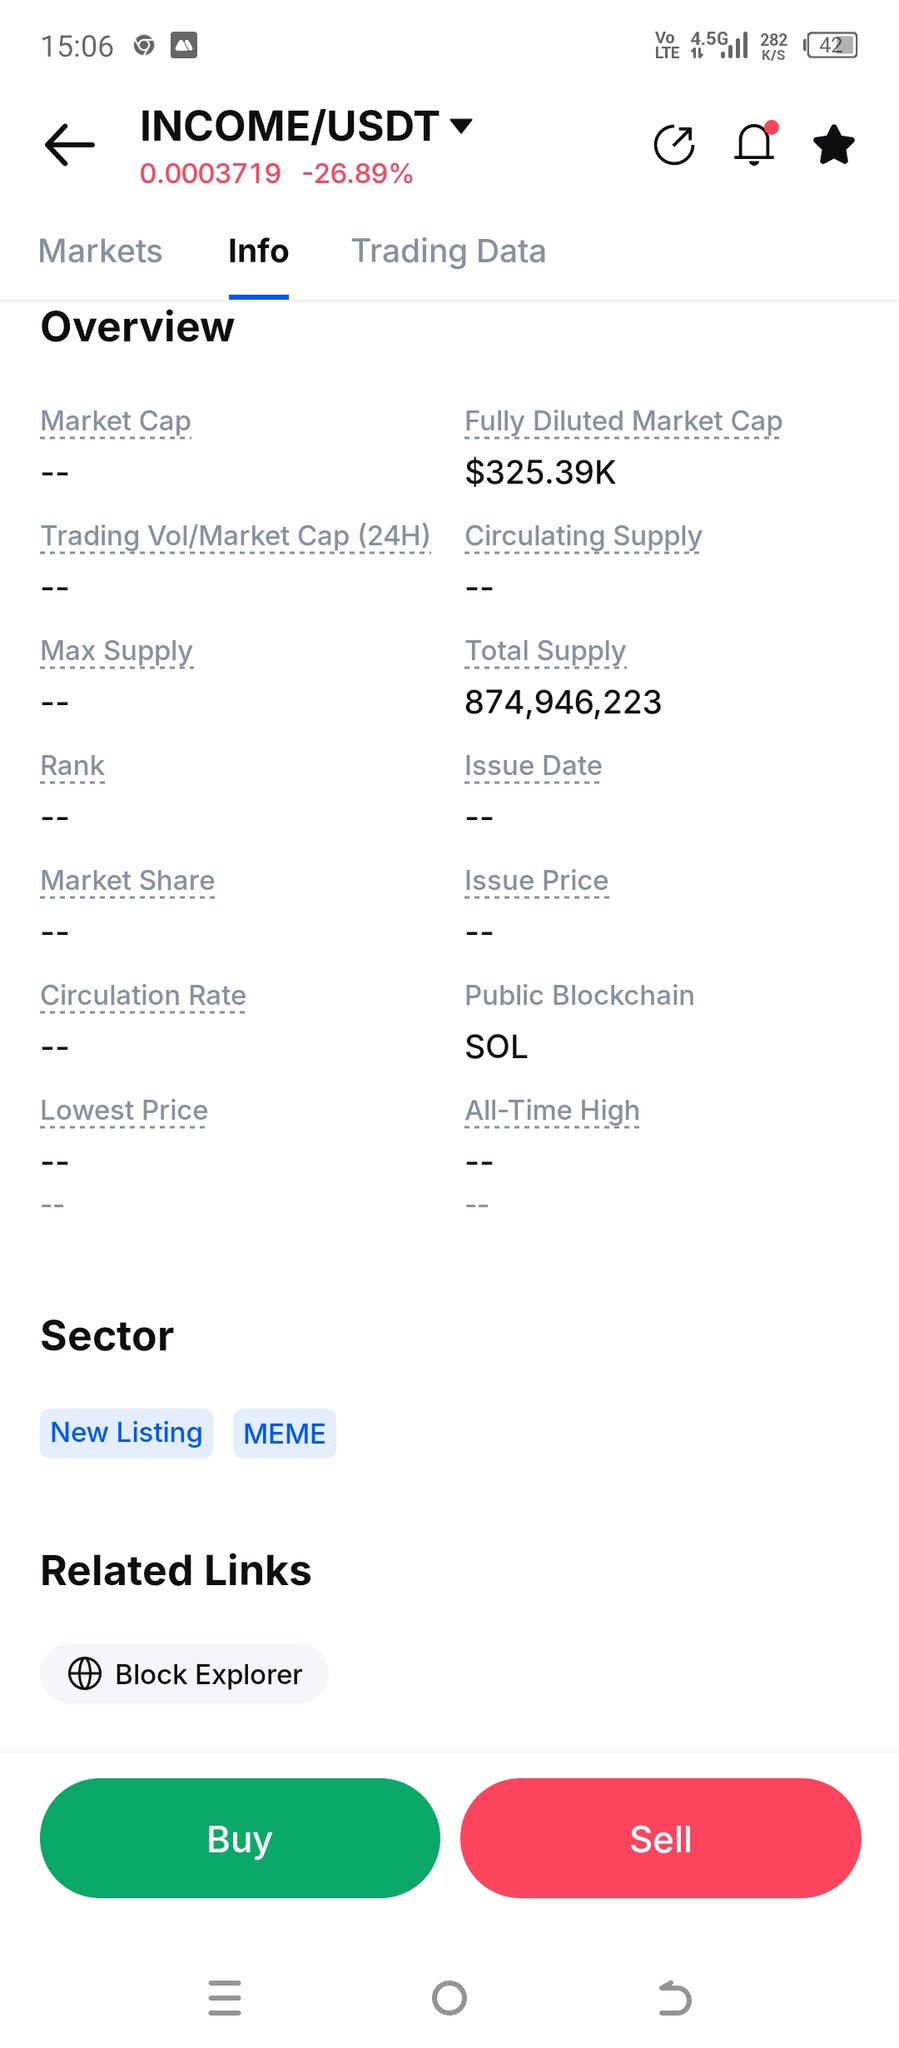Screen dimensions: 899x2048
Task: Open Android recent apps menu icon
Action: (x=225, y=1997)
